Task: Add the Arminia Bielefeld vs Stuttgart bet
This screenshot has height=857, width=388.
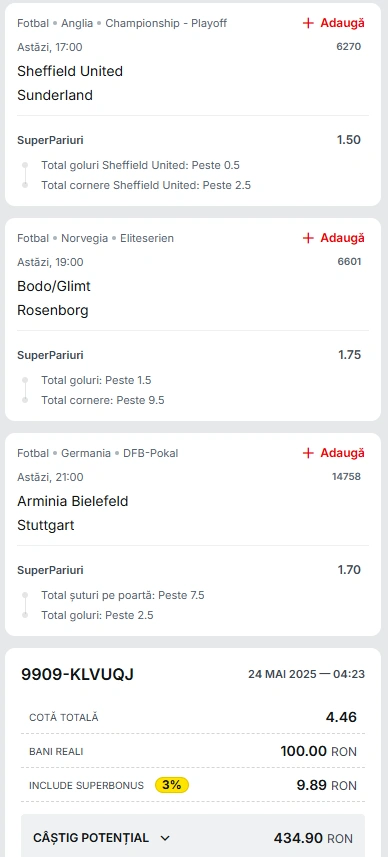Action: pyautogui.click(x=333, y=453)
